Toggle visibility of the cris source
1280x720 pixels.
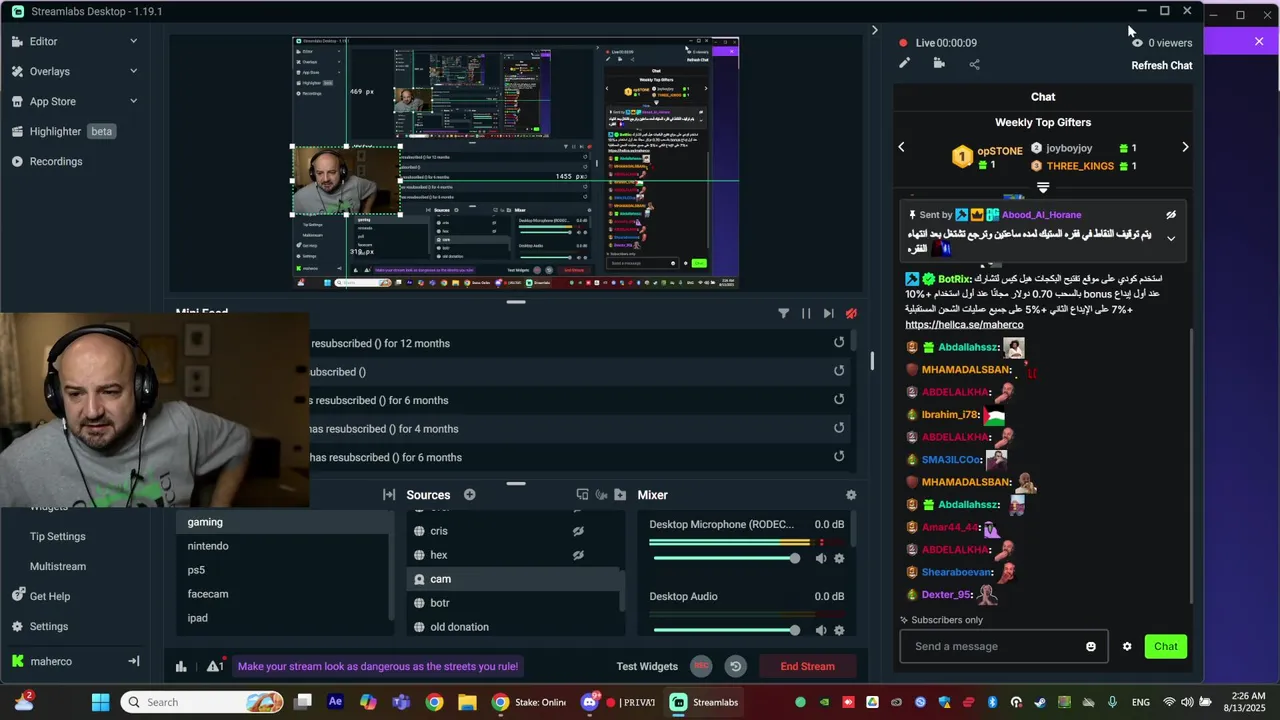578,531
